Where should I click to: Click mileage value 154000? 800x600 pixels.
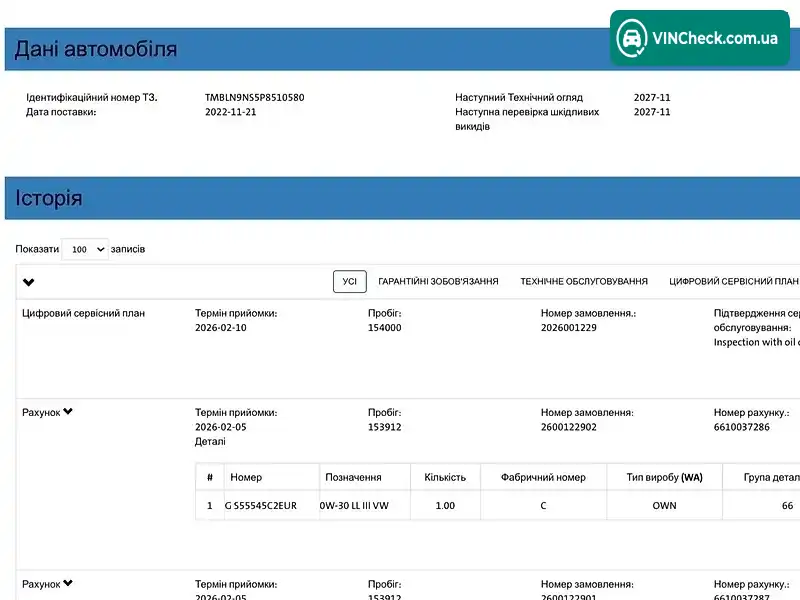point(385,328)
